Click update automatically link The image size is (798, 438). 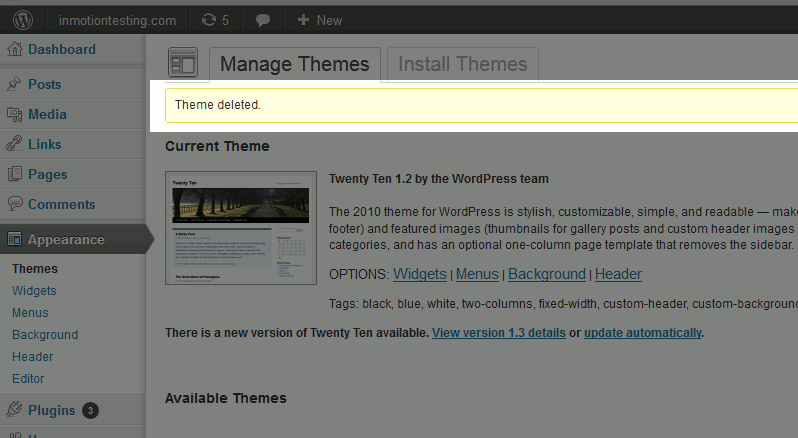pos(642,333)
